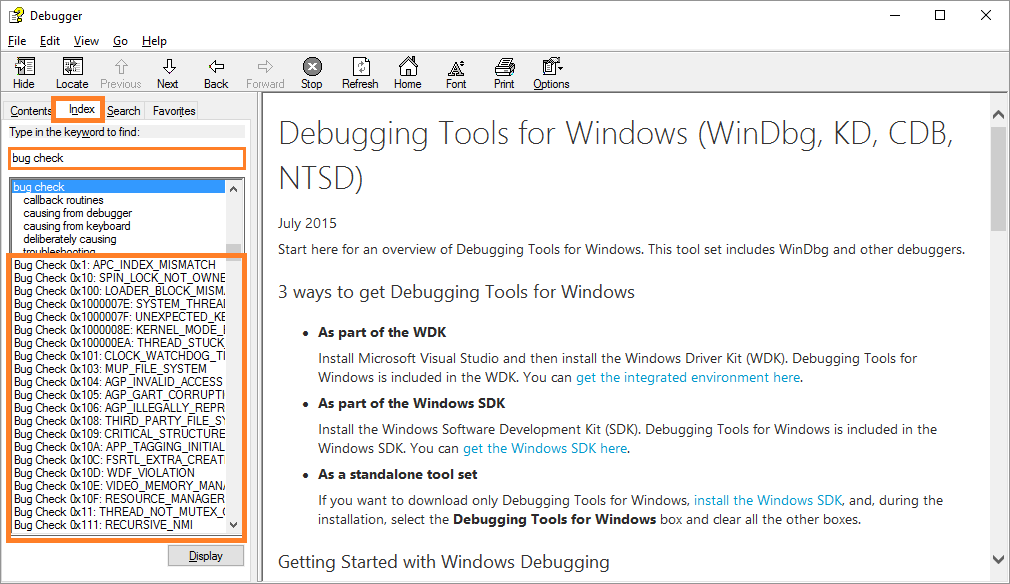Switch to the Favorites tab
This screenshot has width=1010, height=584.
click(x=174, y=111)
